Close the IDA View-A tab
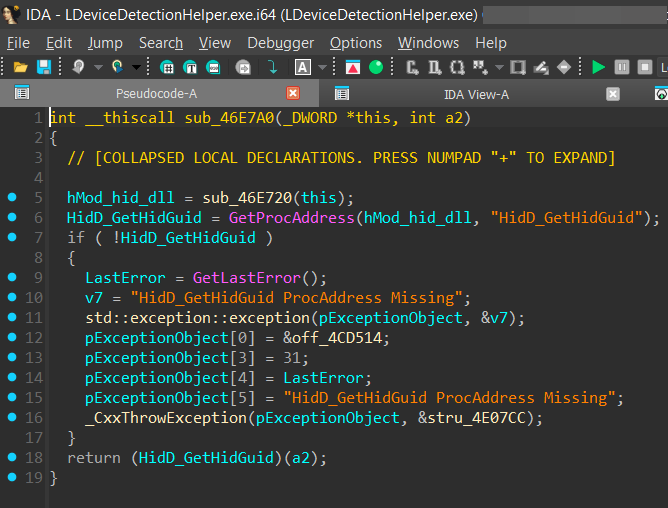The width and height of the screenshot is (668, 508). click(x=613, y=94)
